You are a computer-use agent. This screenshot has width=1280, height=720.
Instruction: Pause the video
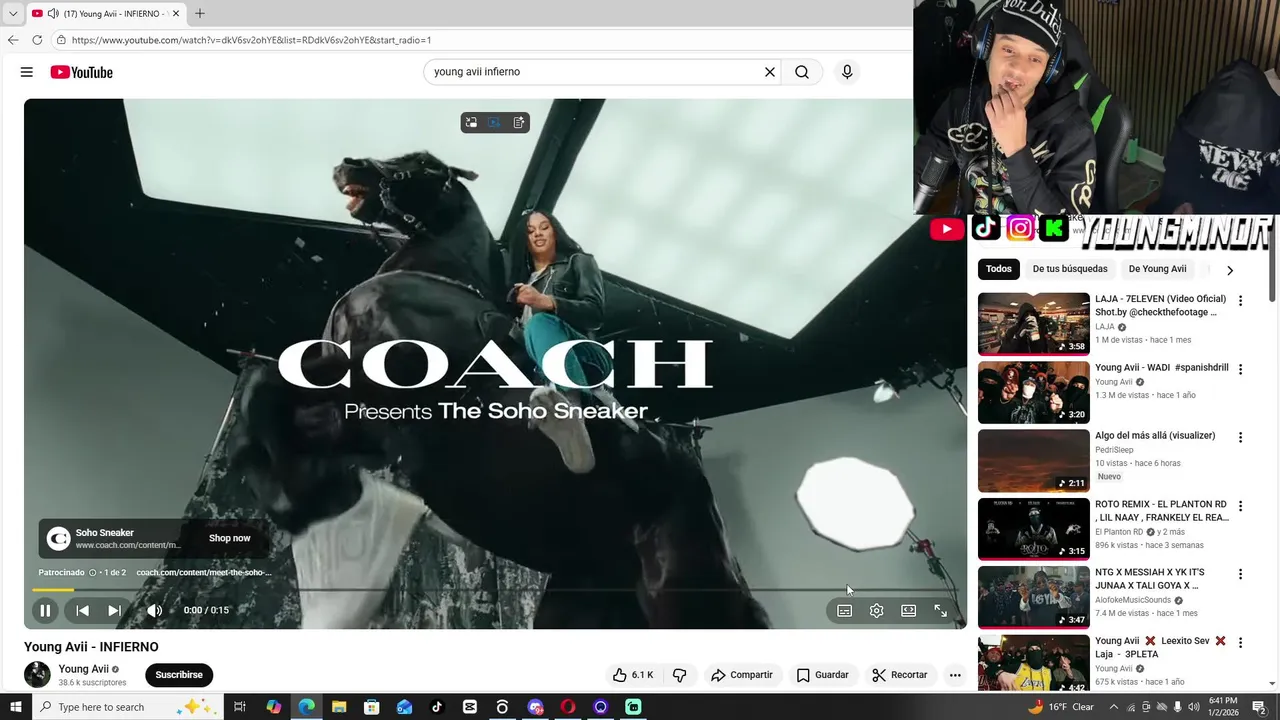click(45, 610)
